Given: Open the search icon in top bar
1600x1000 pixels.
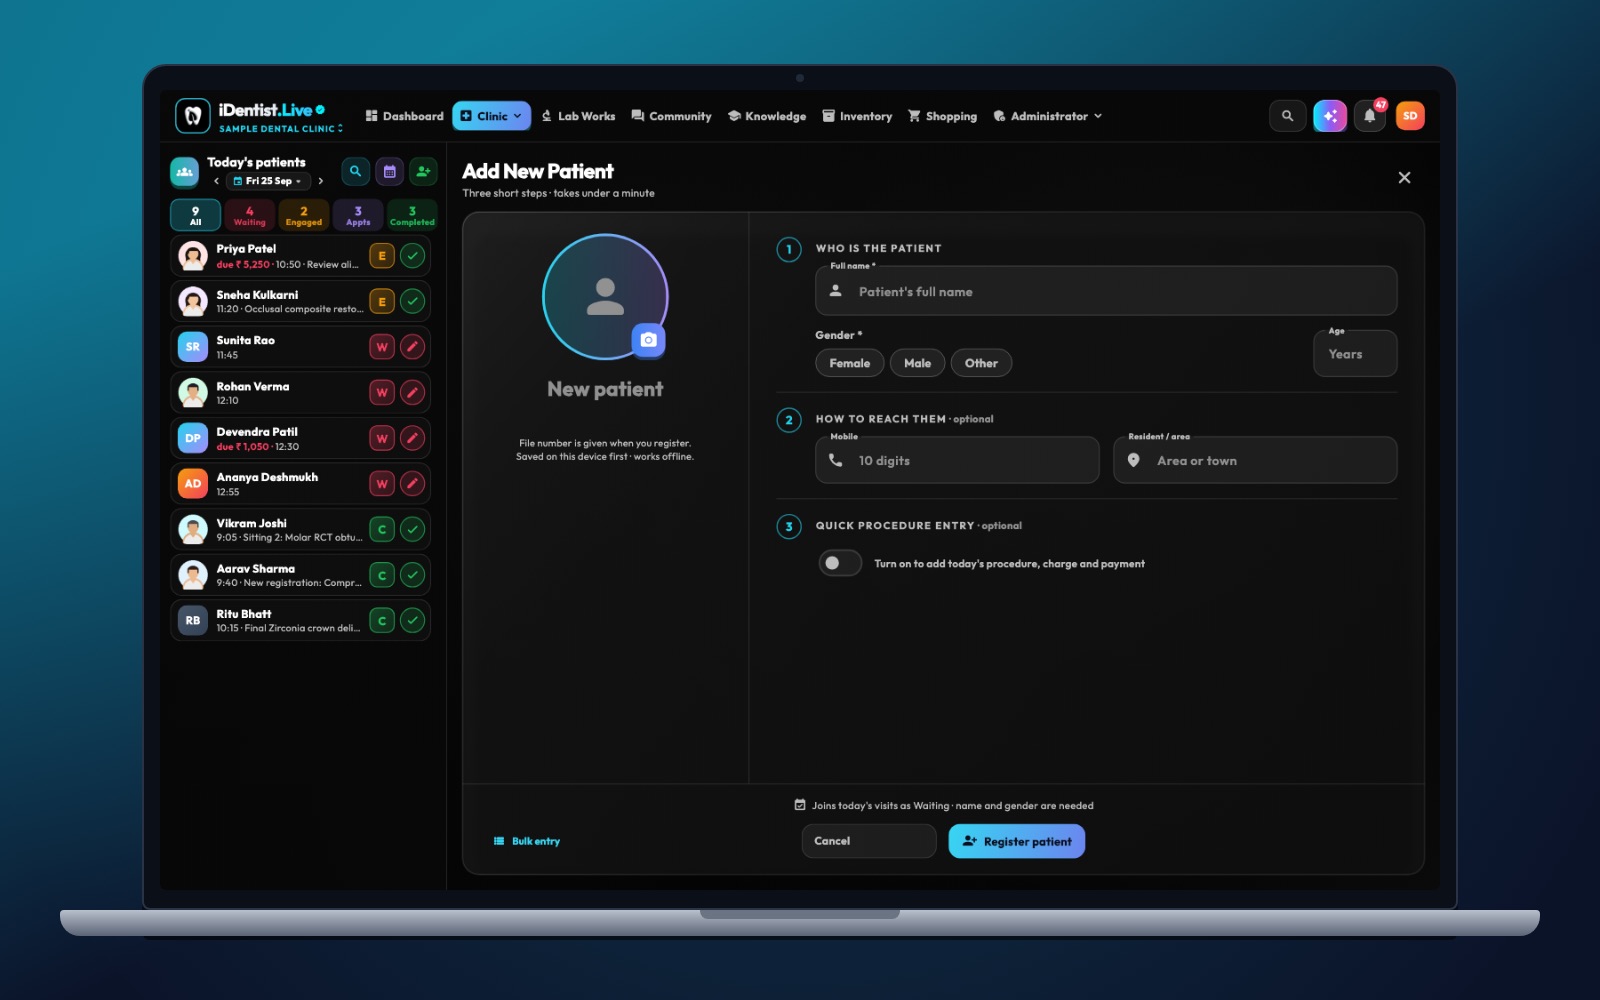Looking at the screenshot, I should coord(1287,116).
